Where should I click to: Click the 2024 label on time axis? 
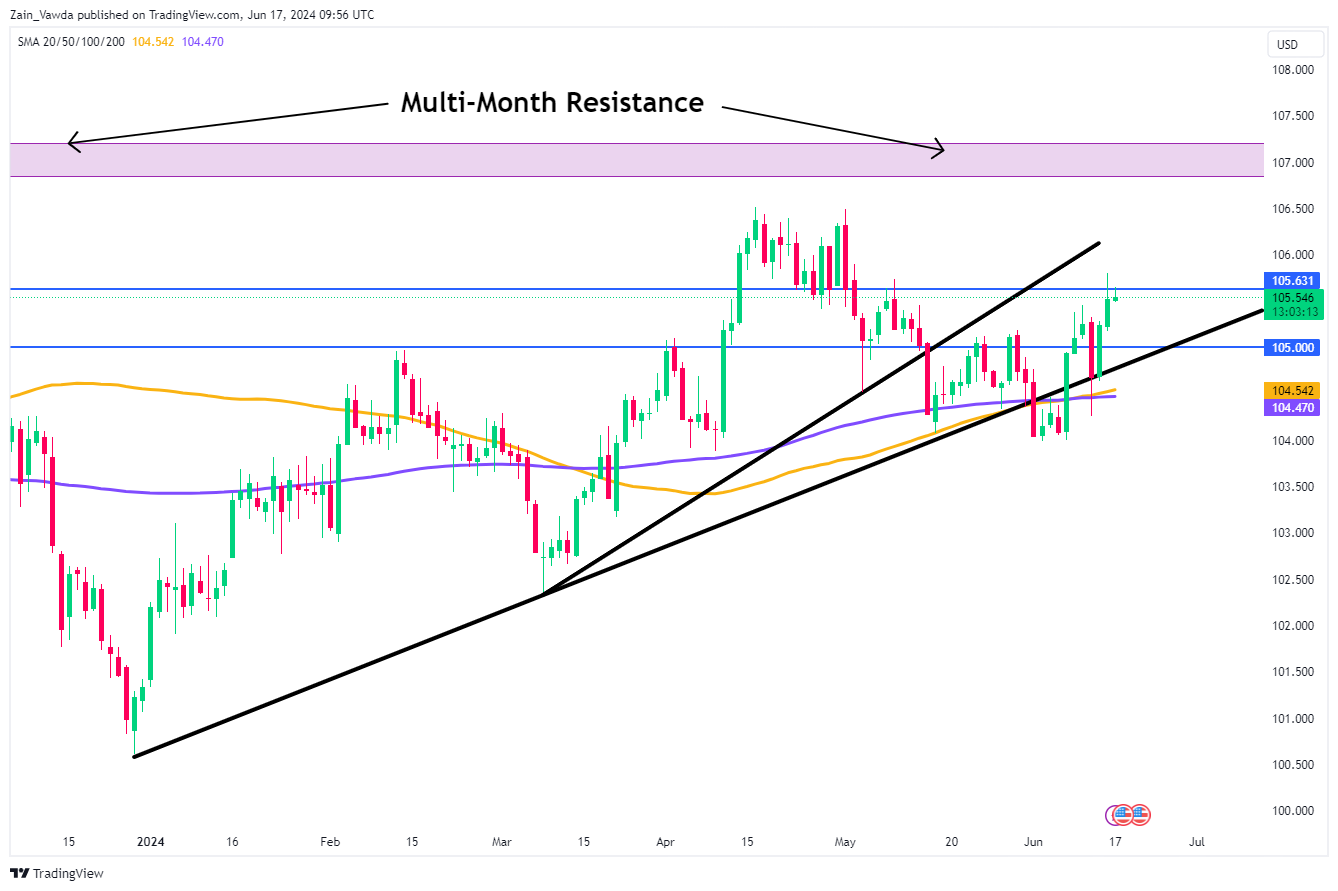pyautogui.click(x=146, y=842)
